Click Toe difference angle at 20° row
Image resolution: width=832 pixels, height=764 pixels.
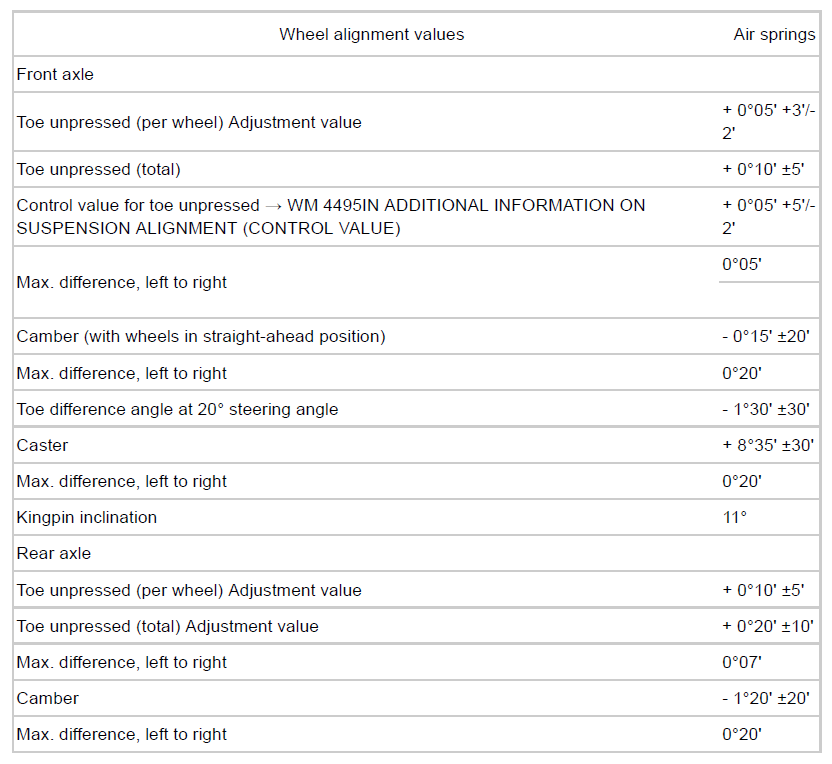pyautogui.click(x=177, y=409)
